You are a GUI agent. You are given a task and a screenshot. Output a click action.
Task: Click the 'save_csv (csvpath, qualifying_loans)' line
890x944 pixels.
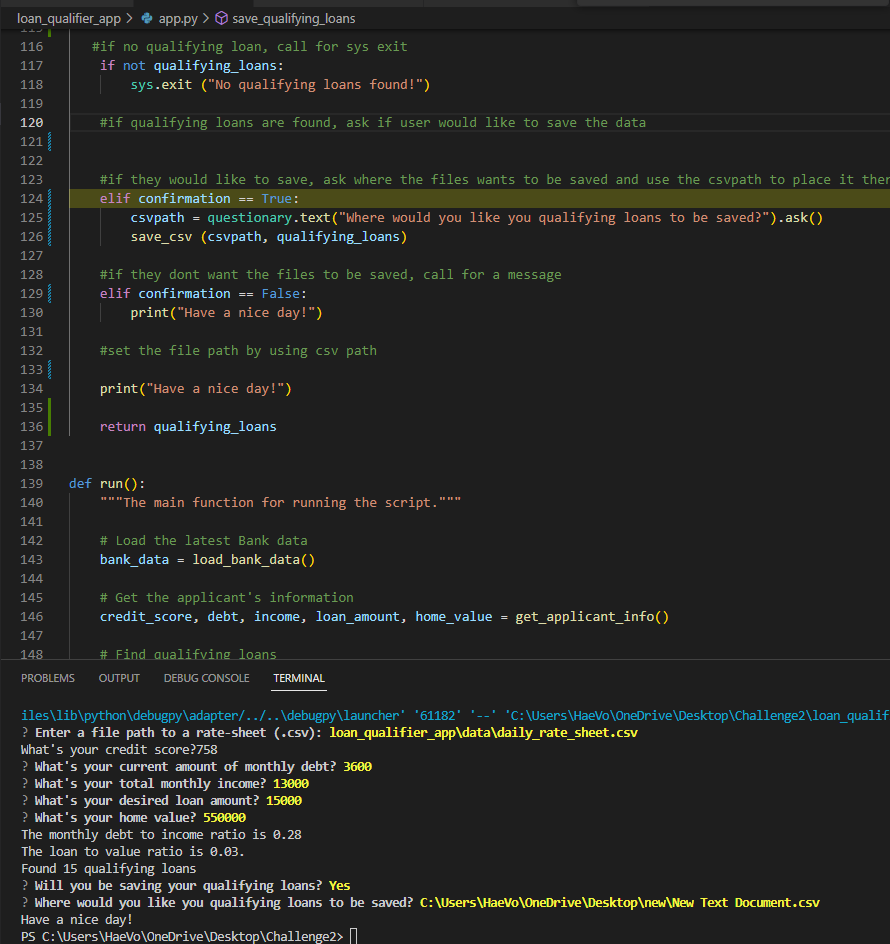[x=269, y=237]
